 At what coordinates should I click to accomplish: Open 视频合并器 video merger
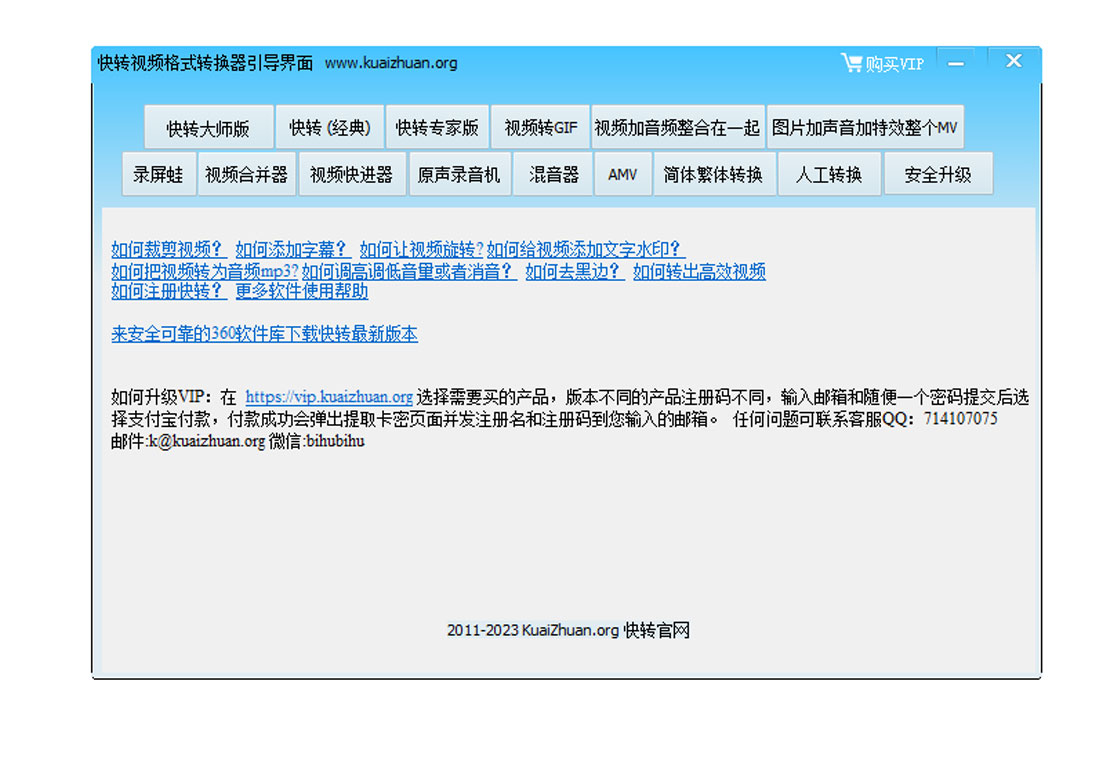coord(246,174)
